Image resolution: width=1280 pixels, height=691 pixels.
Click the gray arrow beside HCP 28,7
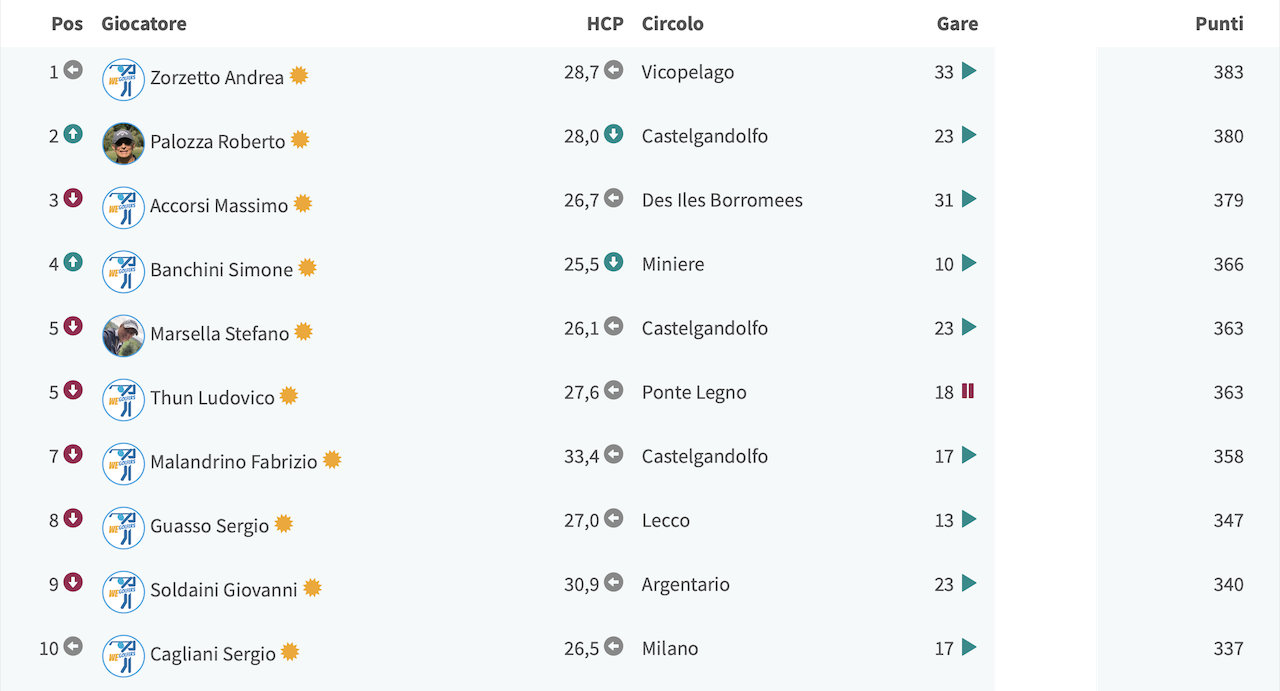point(614,70)
